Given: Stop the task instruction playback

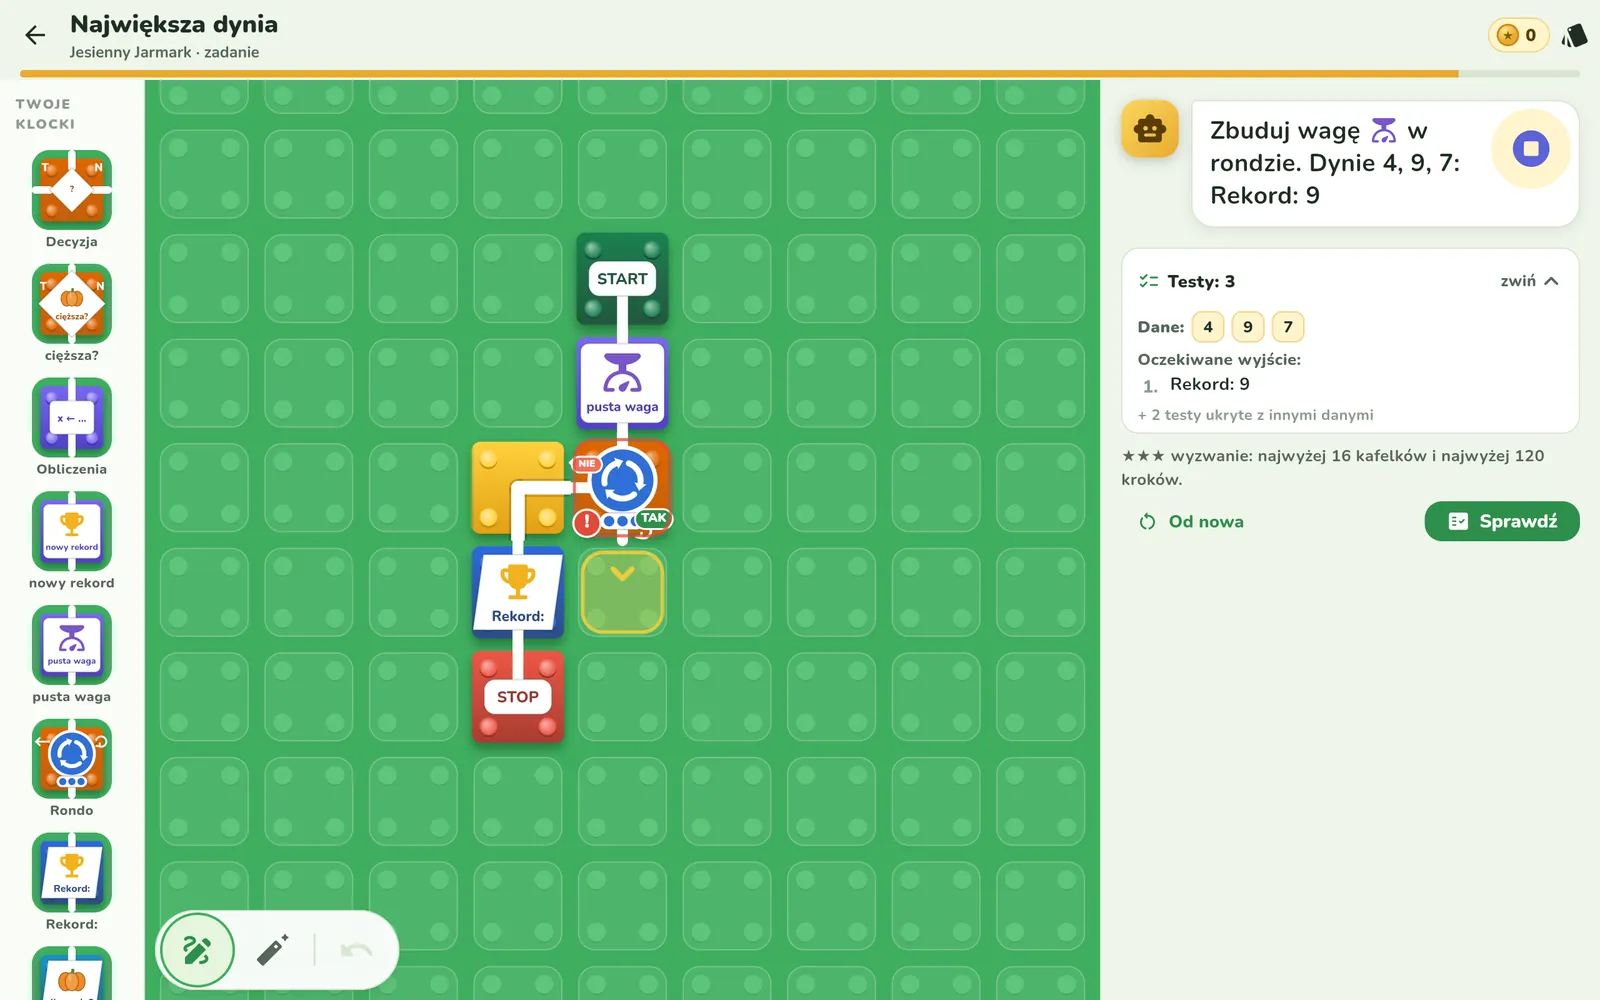Looking at the screenshot, I should tap(1531, 149).
